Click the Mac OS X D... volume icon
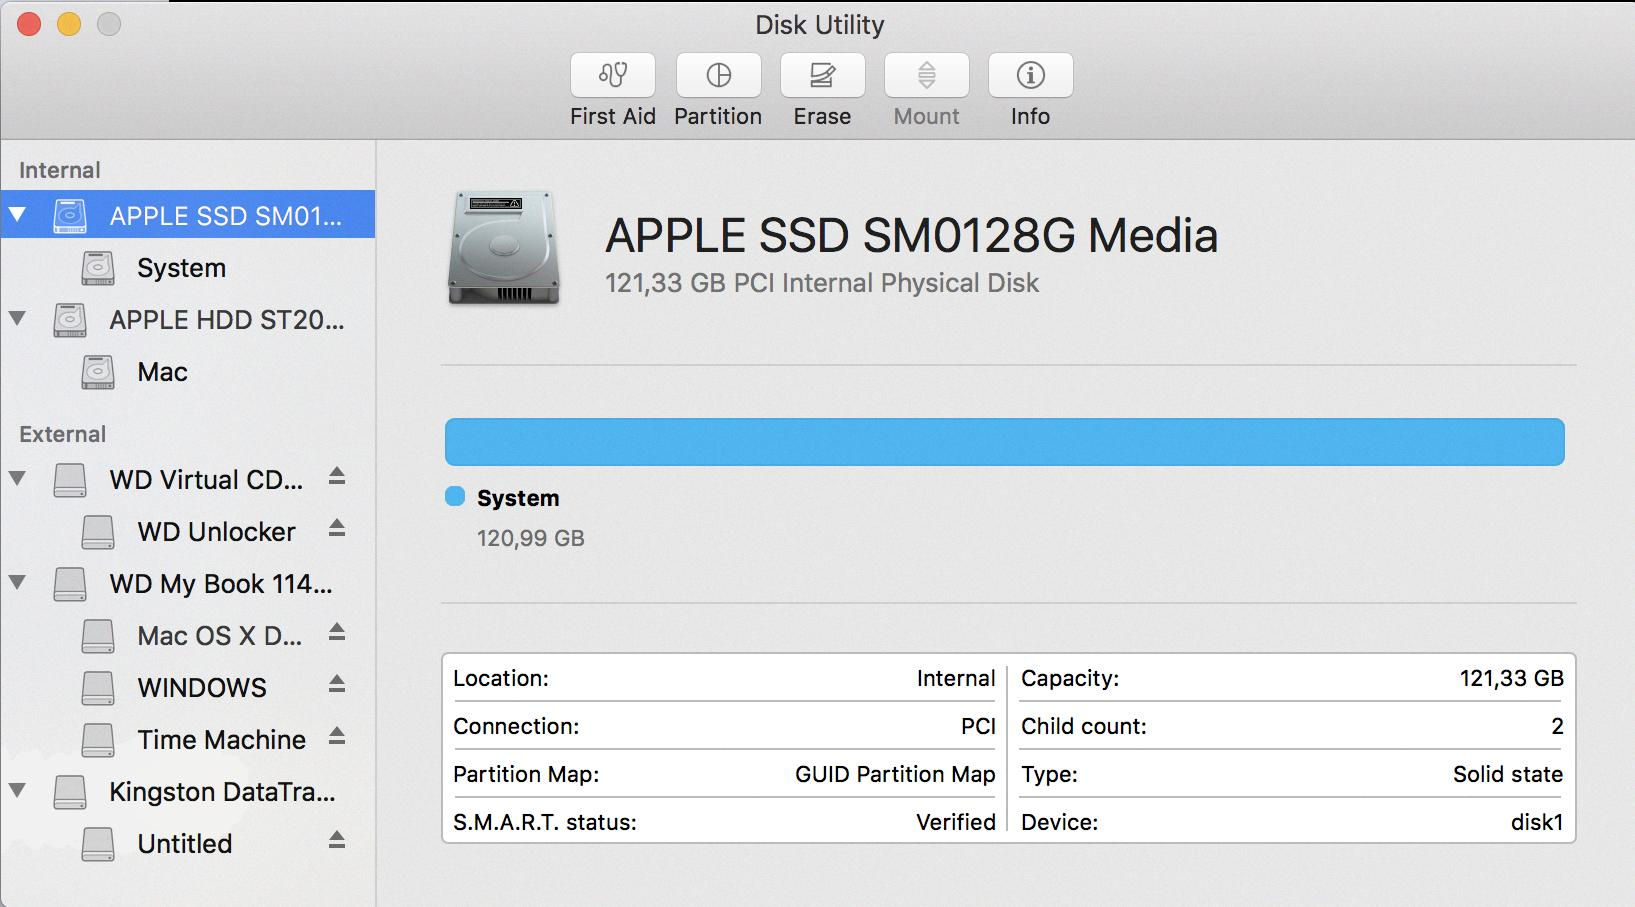1635x907 pixels. pyautogui.click(x=98, y=636)
